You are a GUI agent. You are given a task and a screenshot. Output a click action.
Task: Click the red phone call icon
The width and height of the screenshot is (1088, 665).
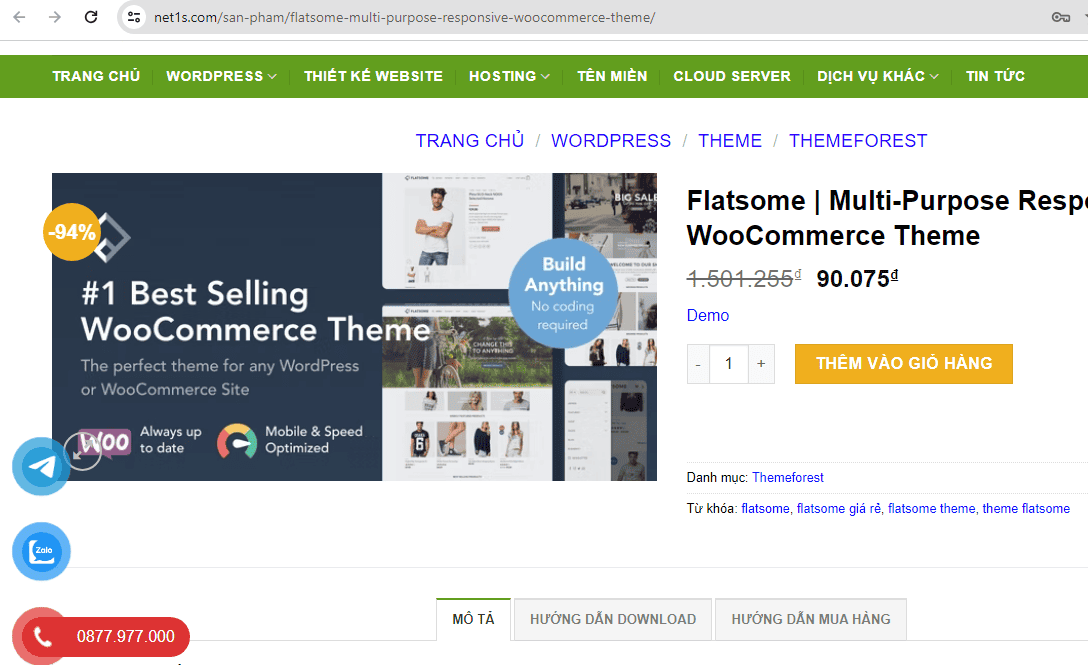42,637
